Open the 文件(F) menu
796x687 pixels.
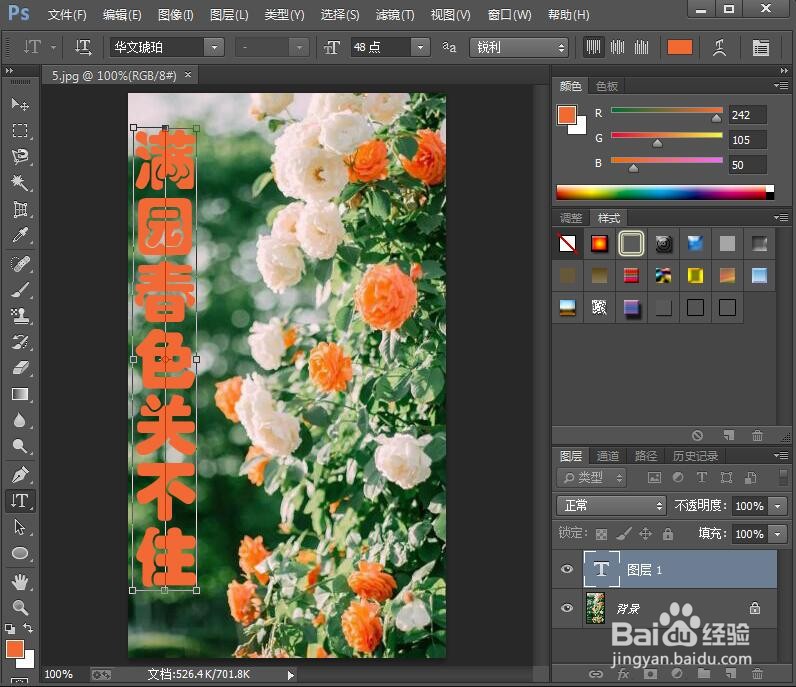(x=67, y=15)
